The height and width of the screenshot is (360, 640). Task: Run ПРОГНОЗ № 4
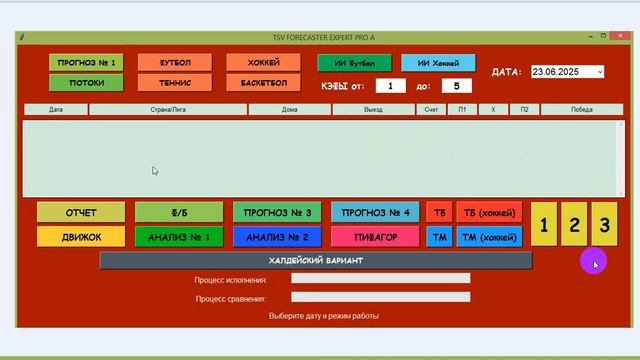tap(375, 213)
